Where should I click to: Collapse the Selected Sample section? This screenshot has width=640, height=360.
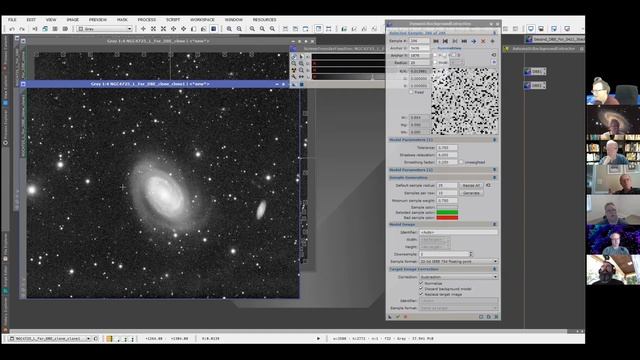494,33
